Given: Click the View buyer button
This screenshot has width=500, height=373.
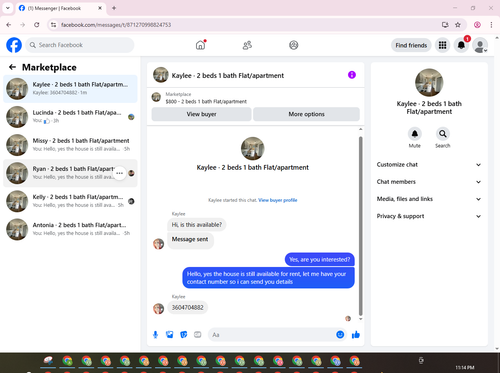Looking at the screenshot, I should pos(201,114).
